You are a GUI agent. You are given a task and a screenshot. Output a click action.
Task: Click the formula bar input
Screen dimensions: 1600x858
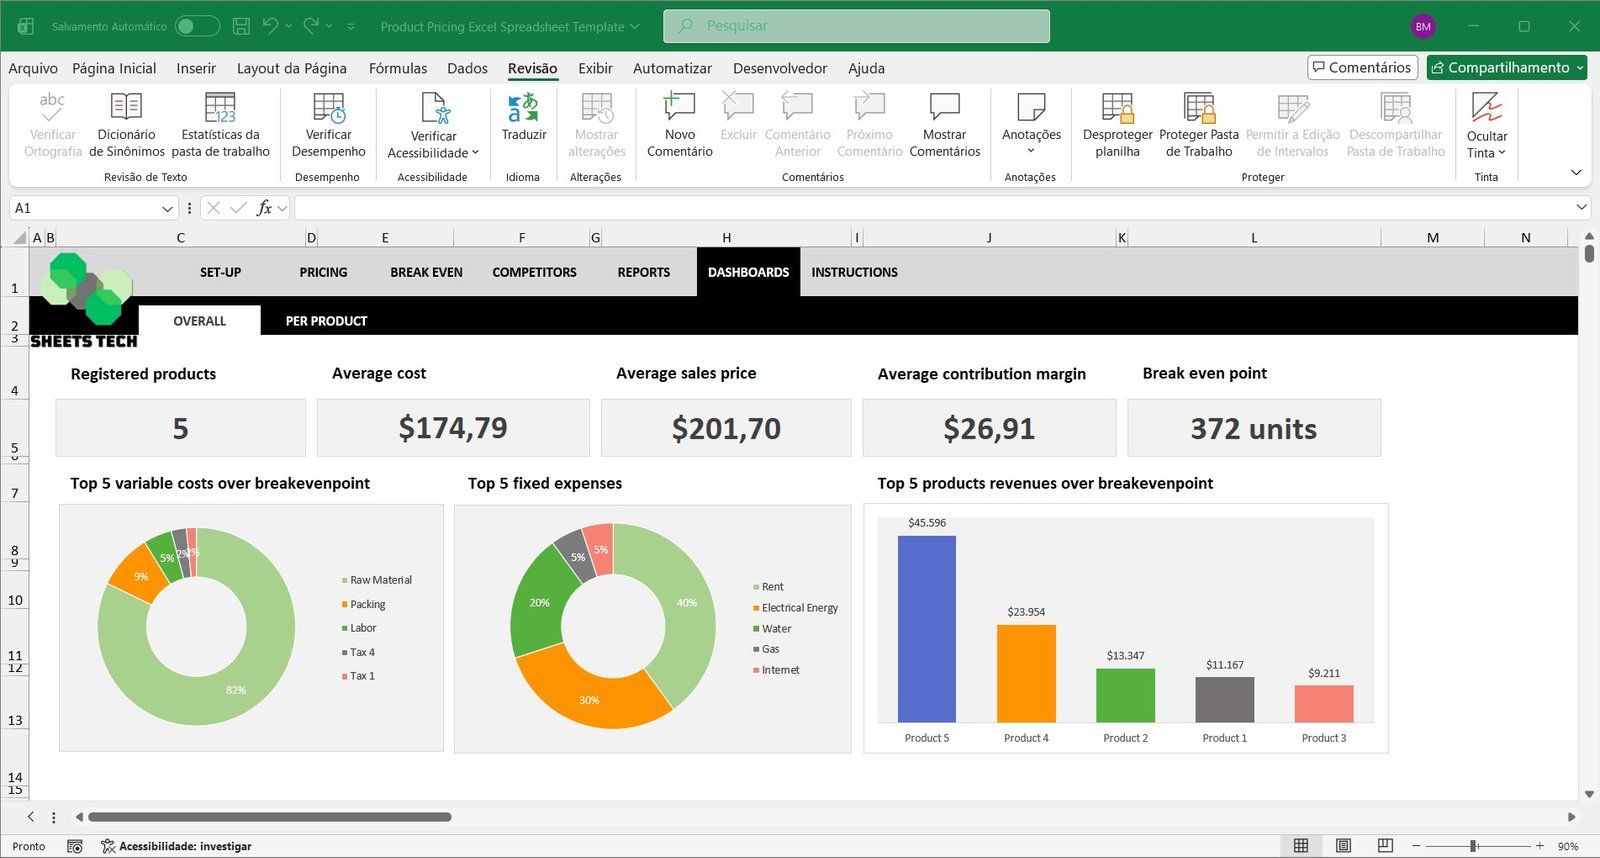coord(933,208)
